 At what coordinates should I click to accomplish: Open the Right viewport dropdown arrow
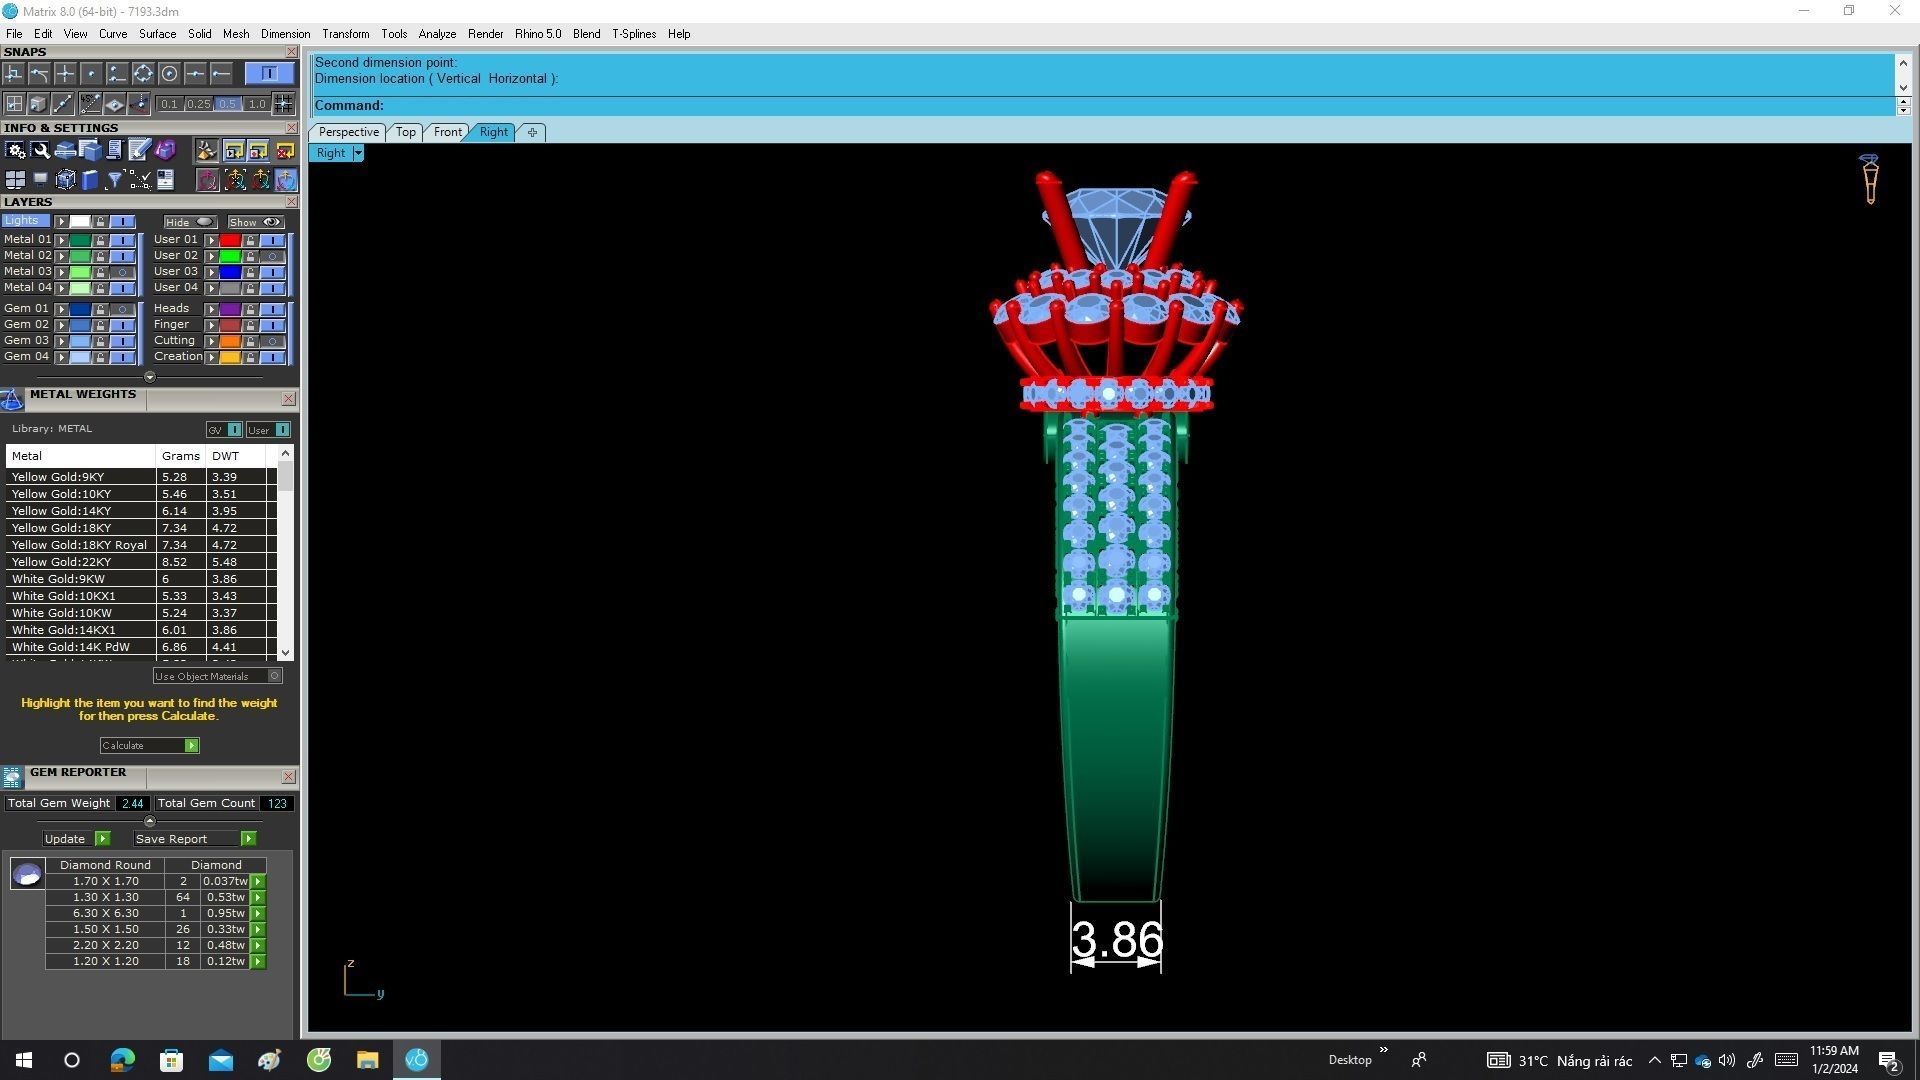[x=357, y=153]
